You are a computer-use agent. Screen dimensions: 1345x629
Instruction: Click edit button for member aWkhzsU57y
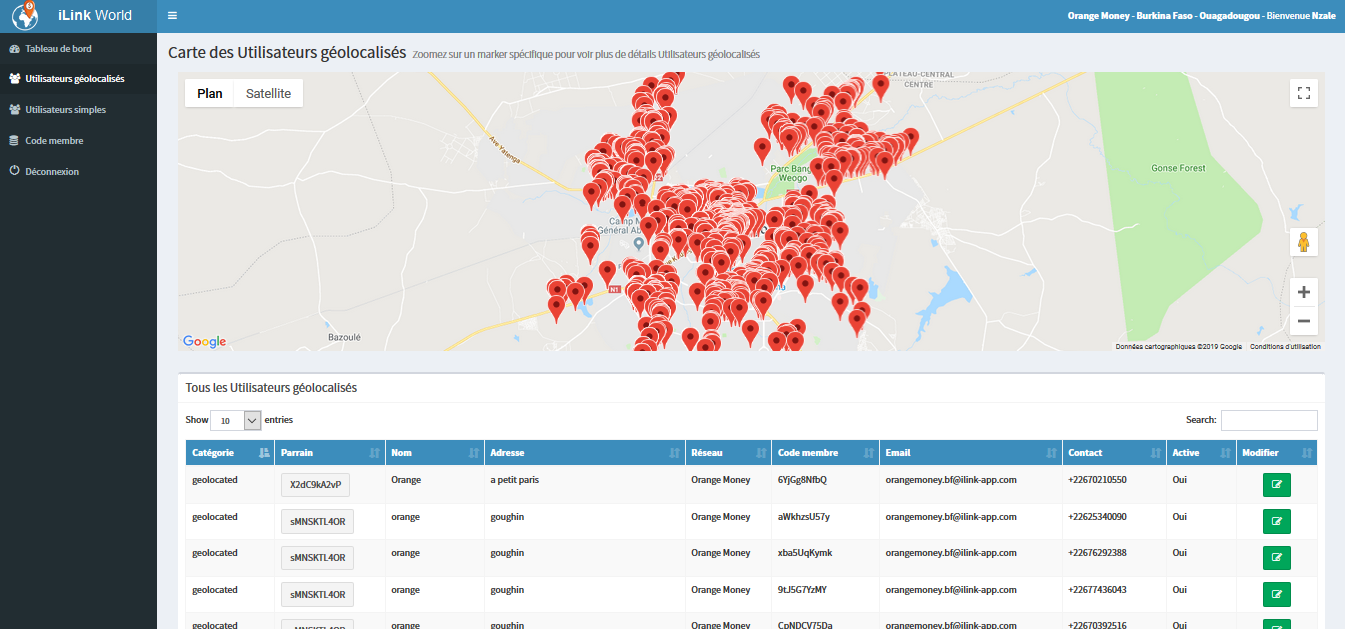[1276, 521]
